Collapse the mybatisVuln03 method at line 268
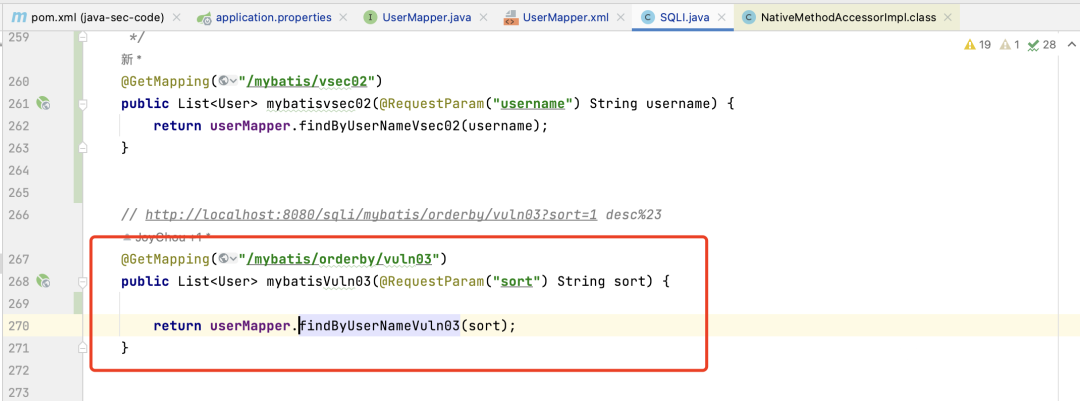Image resolution: width=1080 pixels, height=401 pixels. pyautogui.click(x=83, y=281)
